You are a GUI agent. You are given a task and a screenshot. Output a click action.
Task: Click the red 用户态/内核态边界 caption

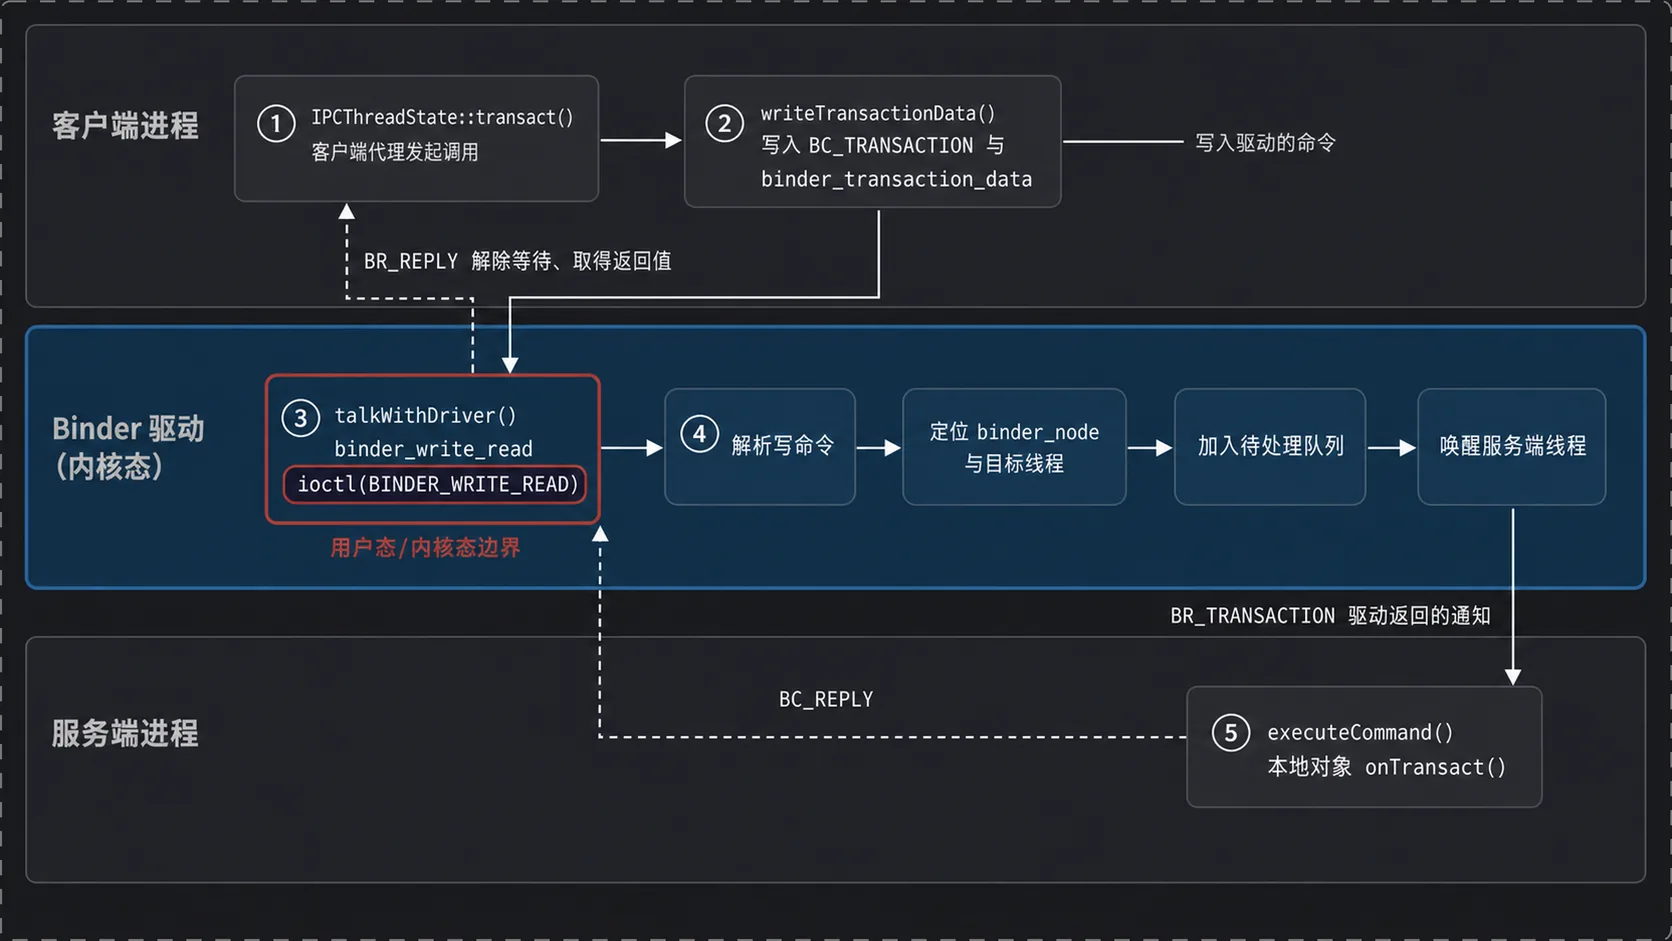point(425,548)
